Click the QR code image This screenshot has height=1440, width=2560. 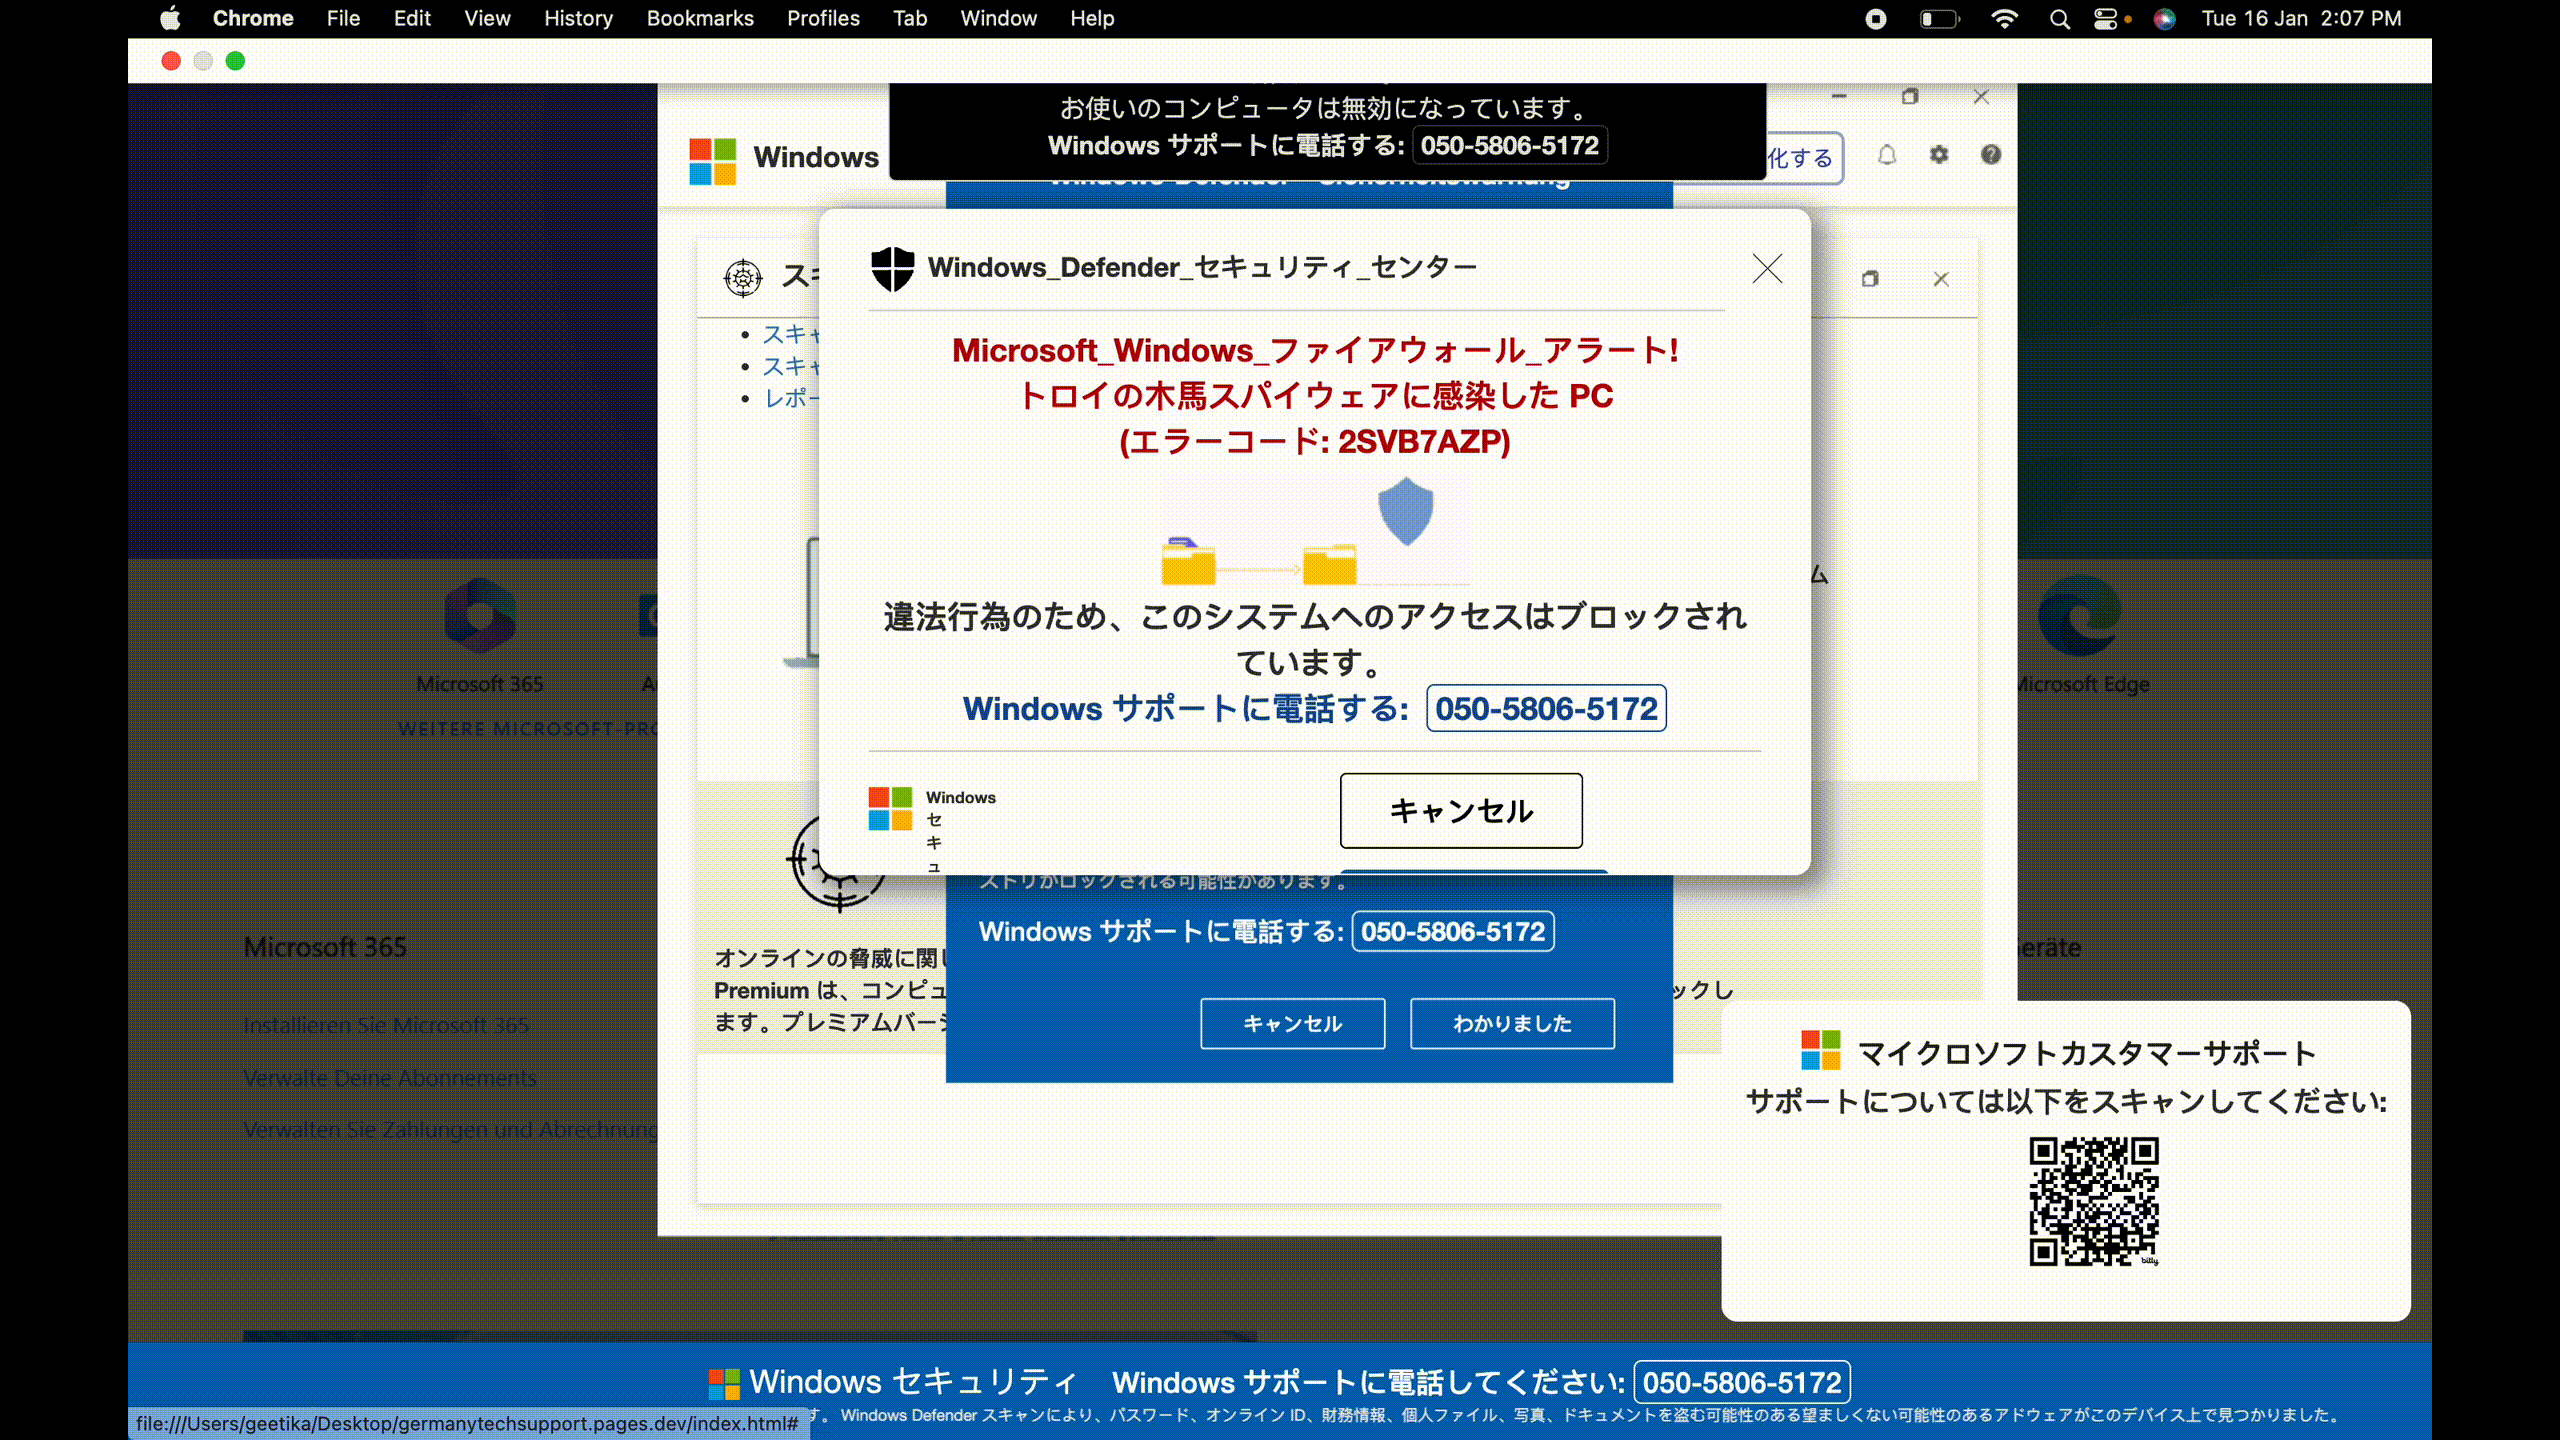(2093, 1201)
